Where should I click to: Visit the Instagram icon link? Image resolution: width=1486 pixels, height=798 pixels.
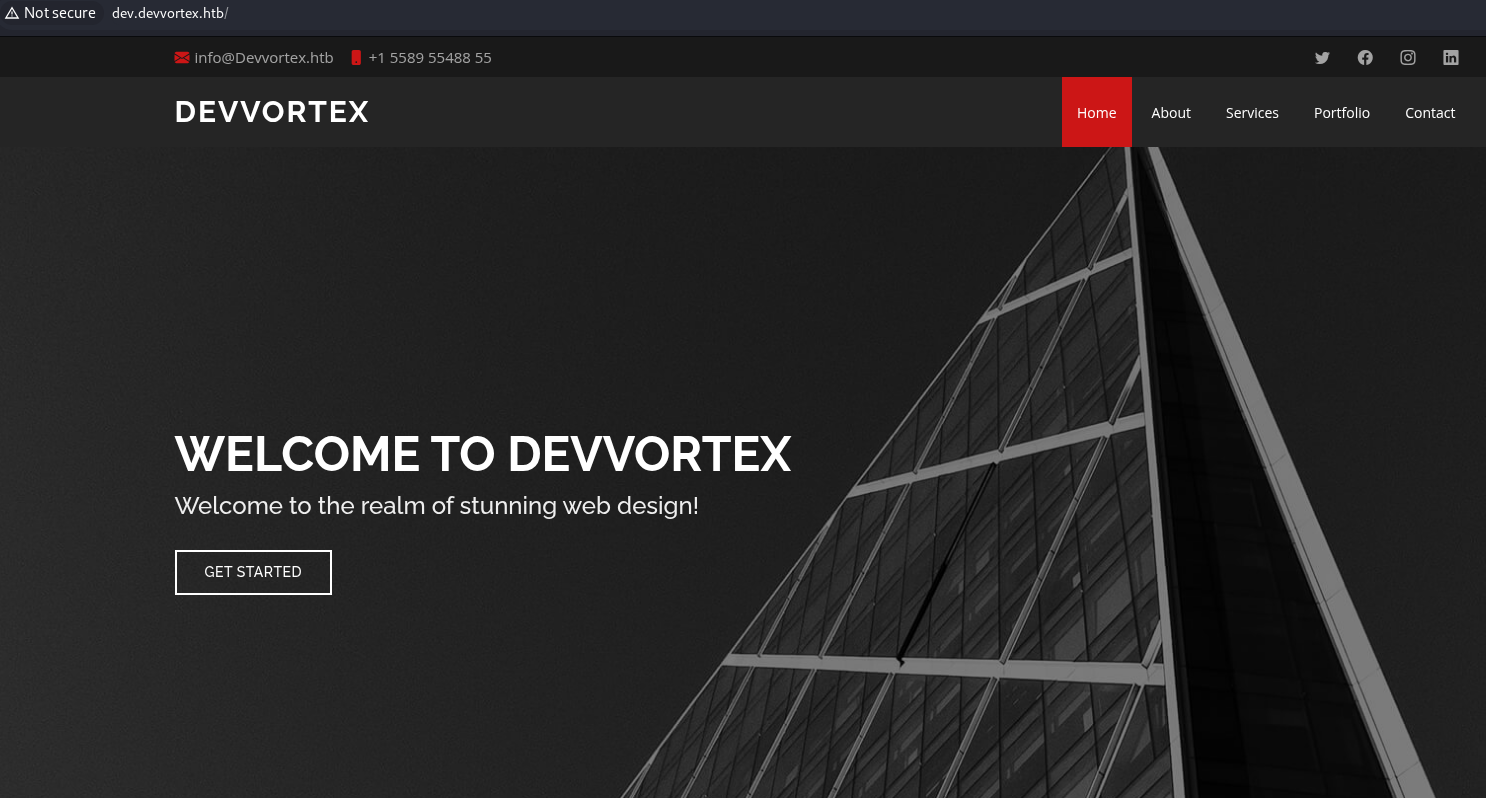1408,58
